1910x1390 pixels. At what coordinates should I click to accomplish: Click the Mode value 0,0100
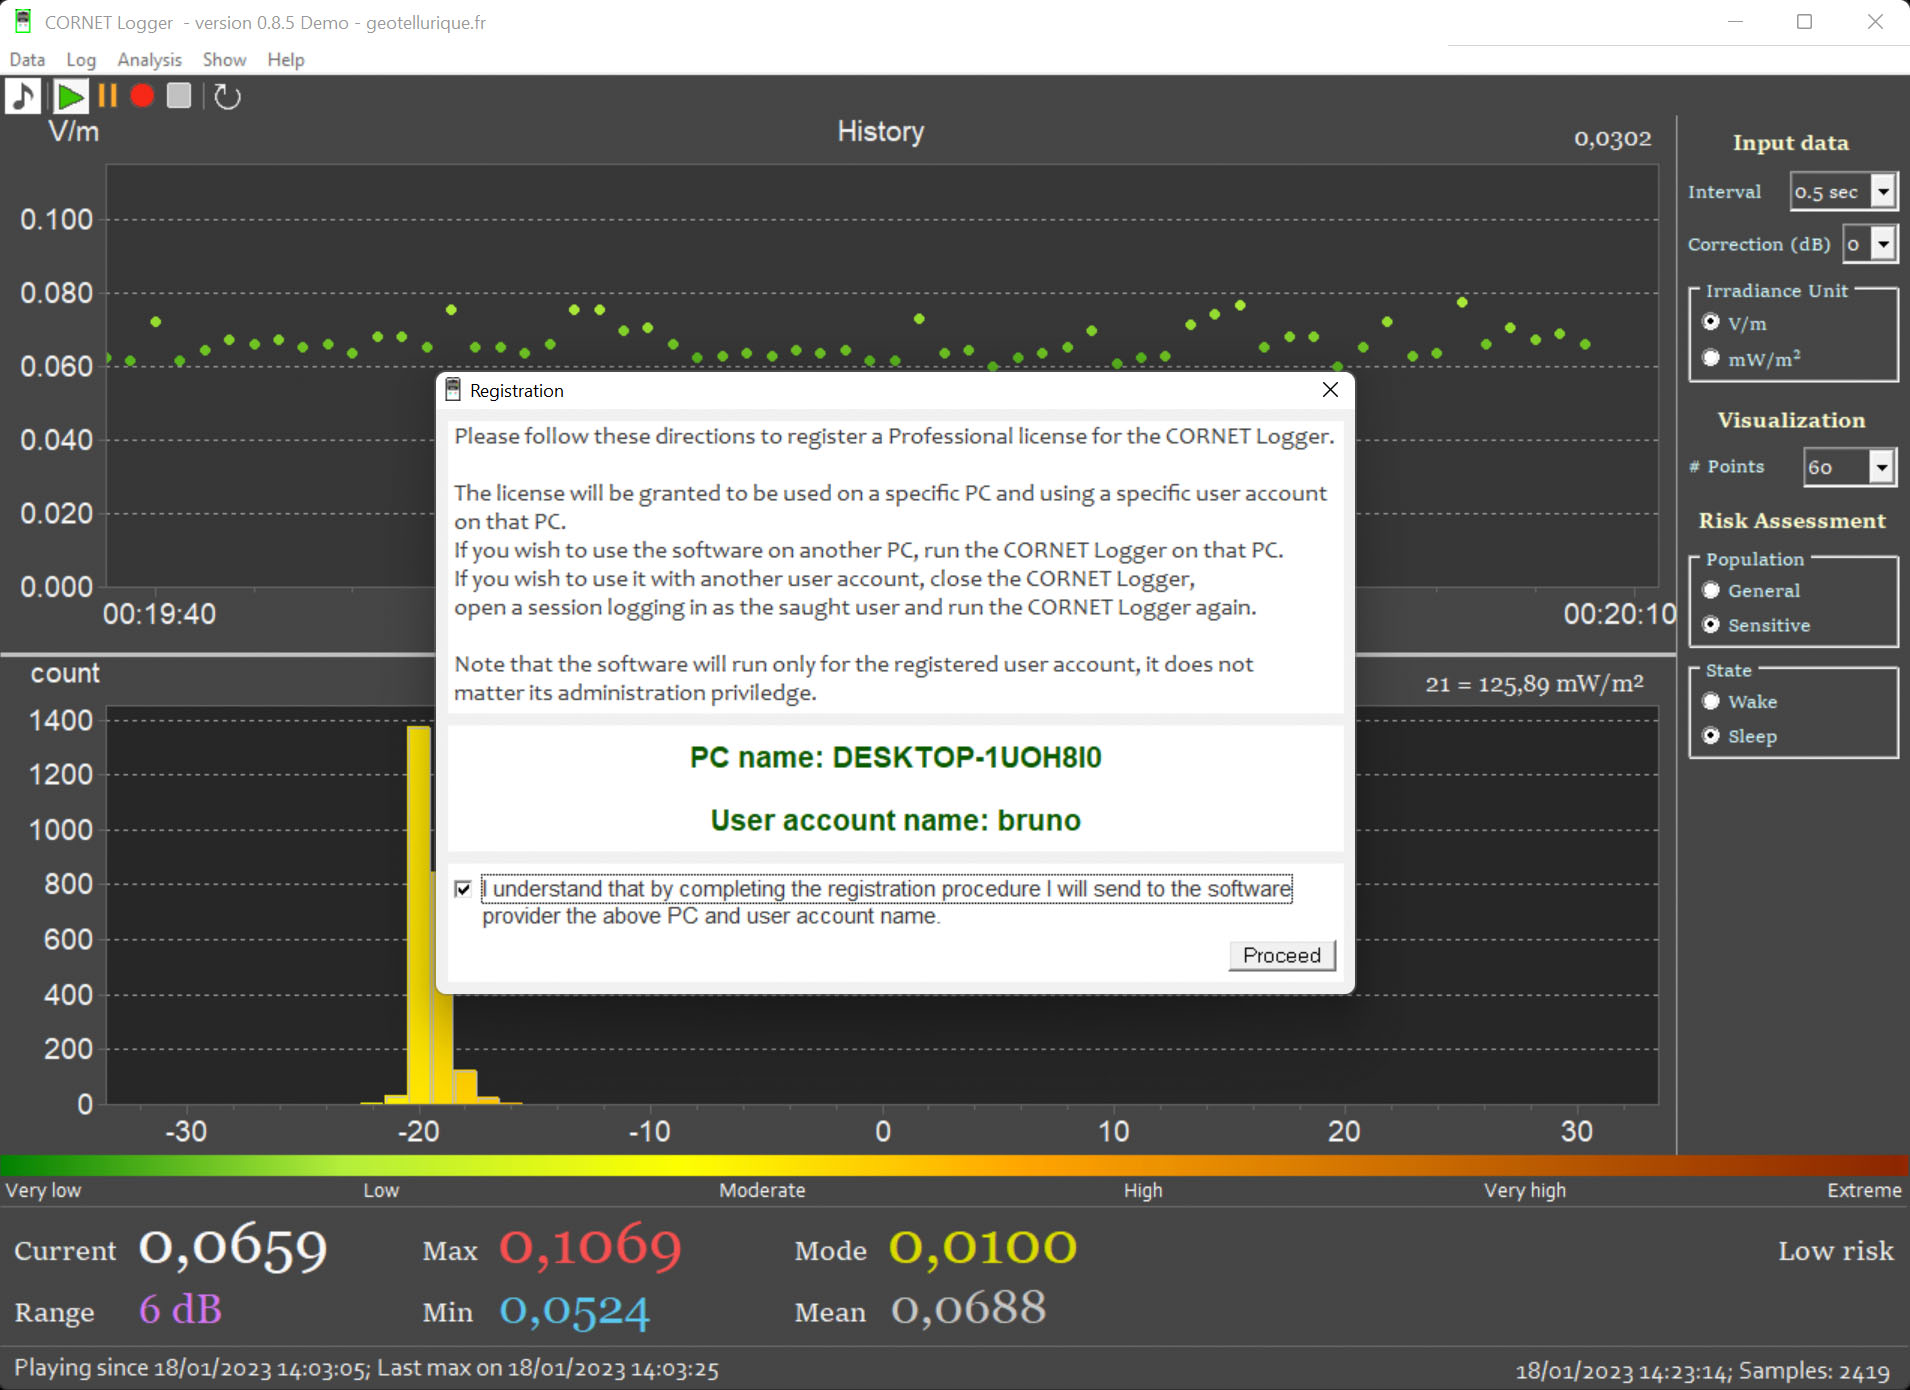[983, 1247]
